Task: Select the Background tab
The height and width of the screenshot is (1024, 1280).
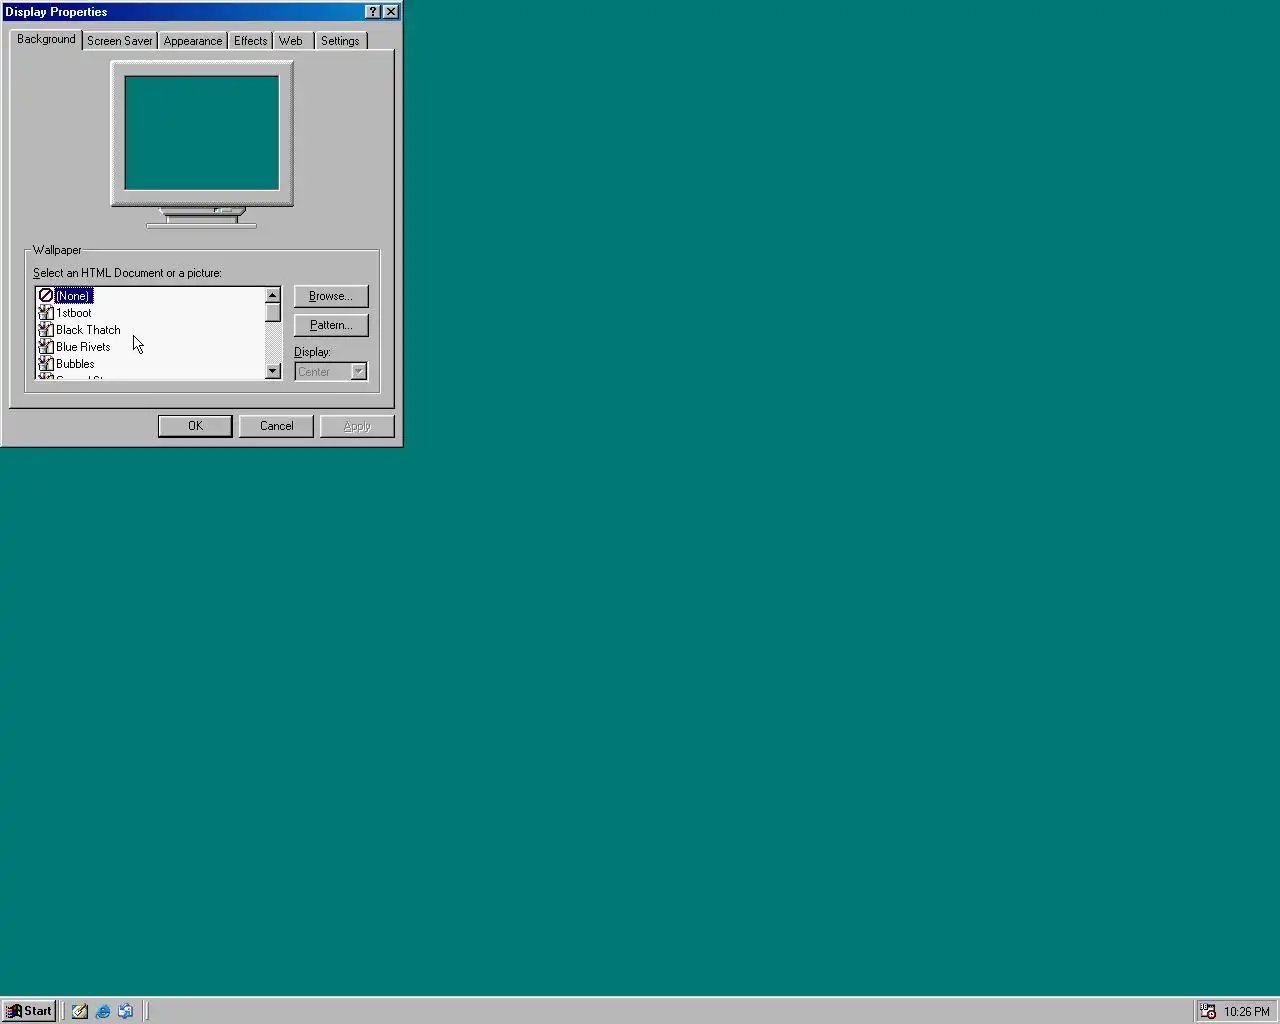Action: pos(46,39)
